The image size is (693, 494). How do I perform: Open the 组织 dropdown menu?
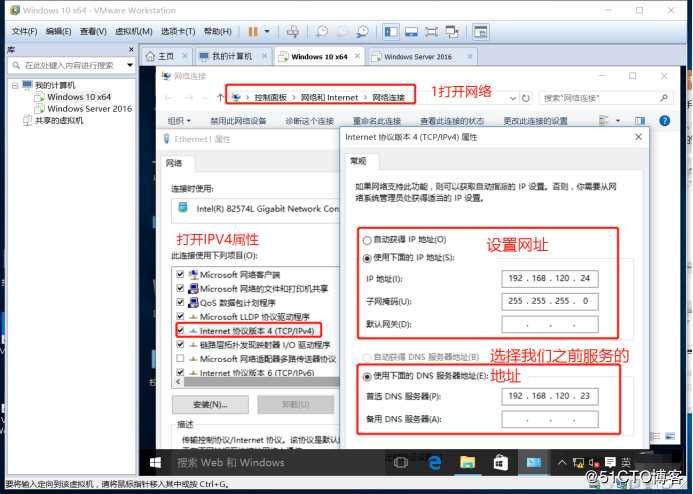(x=179, y=121)
